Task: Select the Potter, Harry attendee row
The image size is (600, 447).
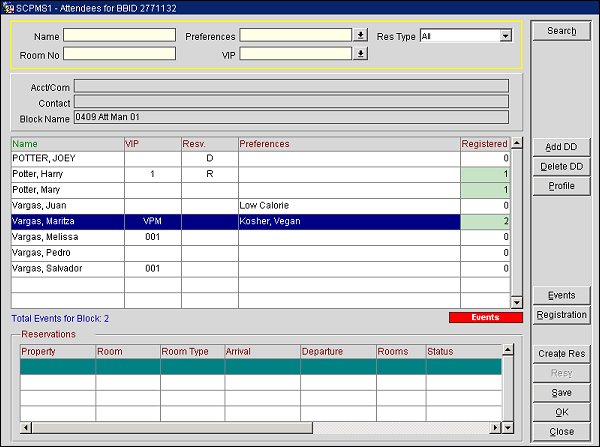Action: click(x=66, y=174)
